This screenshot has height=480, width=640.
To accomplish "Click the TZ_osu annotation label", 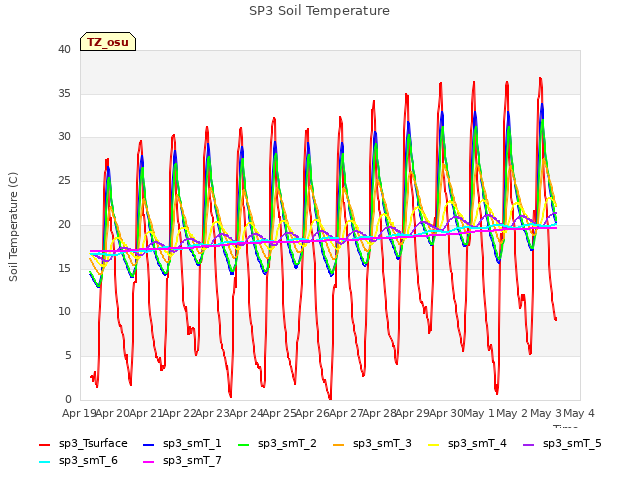I will coord(108,42).
